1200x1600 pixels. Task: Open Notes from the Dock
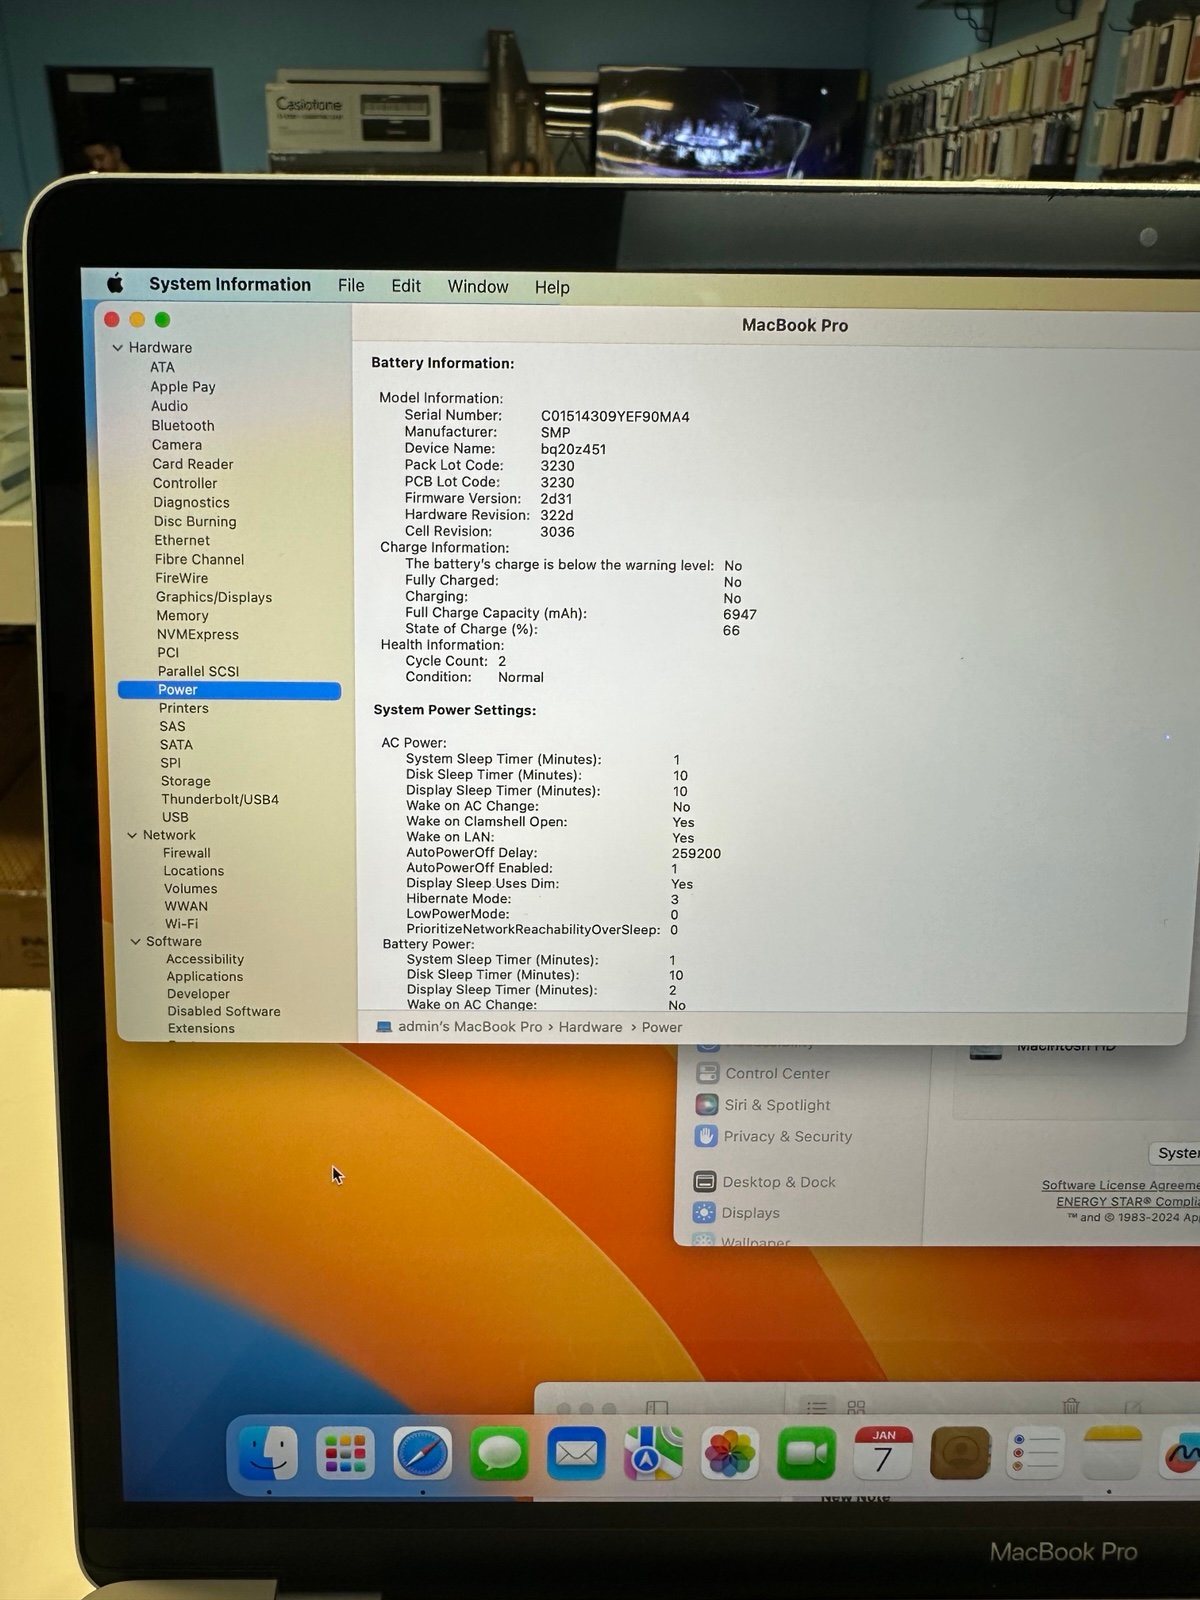click(x=1112, y=1453)
